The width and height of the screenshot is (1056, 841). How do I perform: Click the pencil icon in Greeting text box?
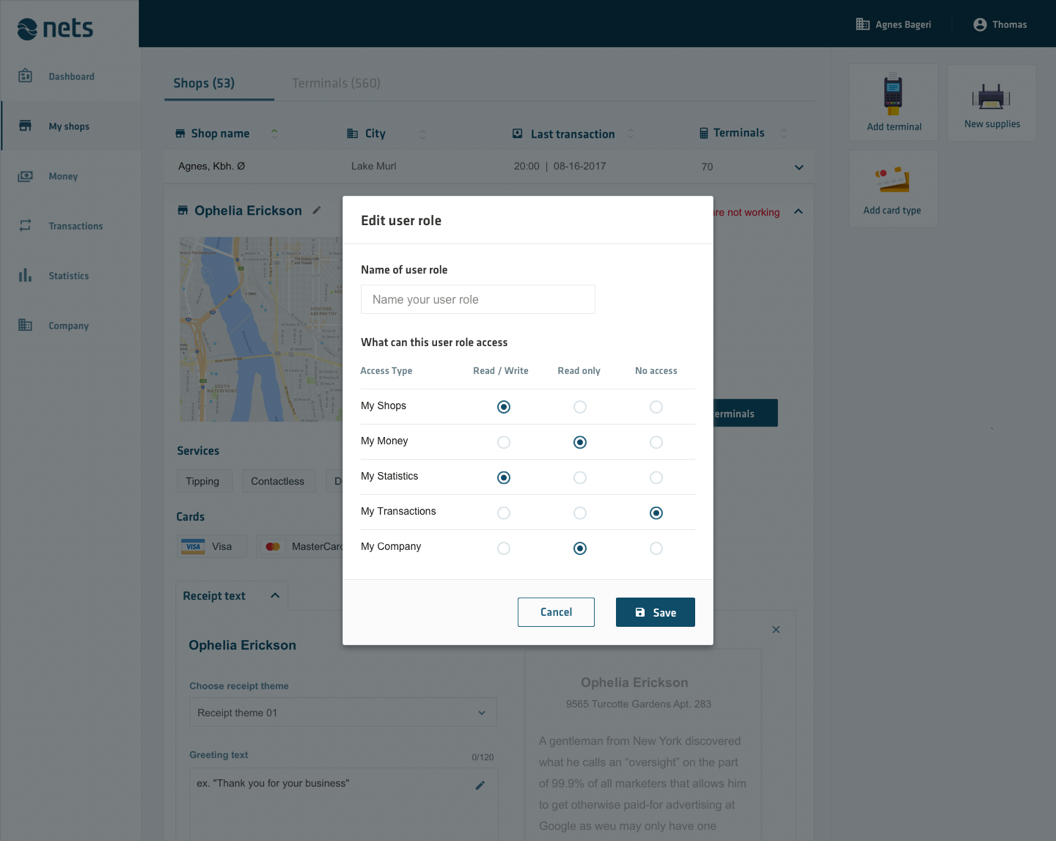point(480,785)
